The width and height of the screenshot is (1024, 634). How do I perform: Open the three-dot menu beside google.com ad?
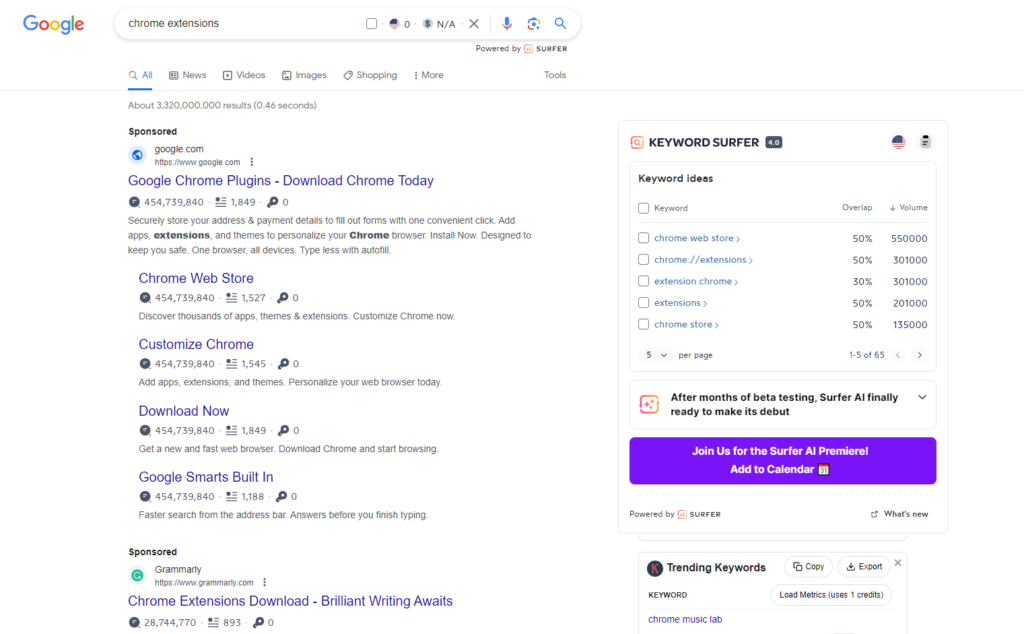click(252, 161)
